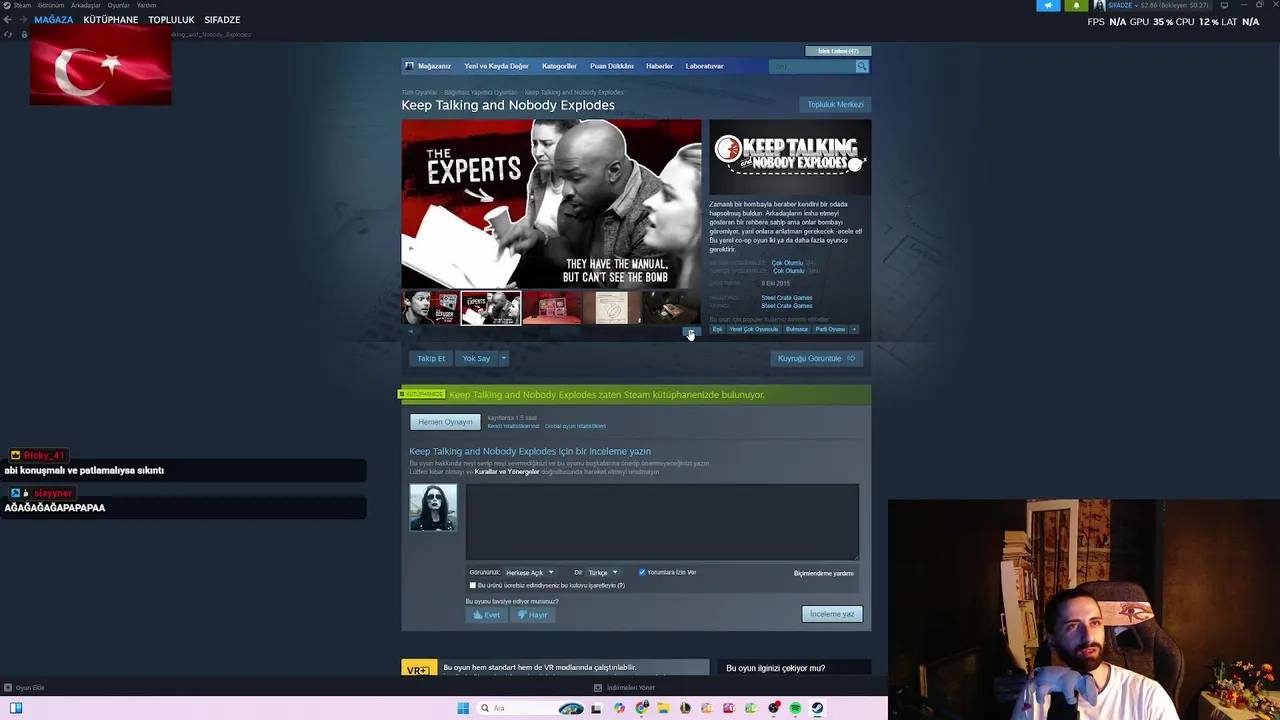This screenshot has width=1280, height=720.
Task: Open Google Chrome from the taskbar
Action: coord(641,708)
